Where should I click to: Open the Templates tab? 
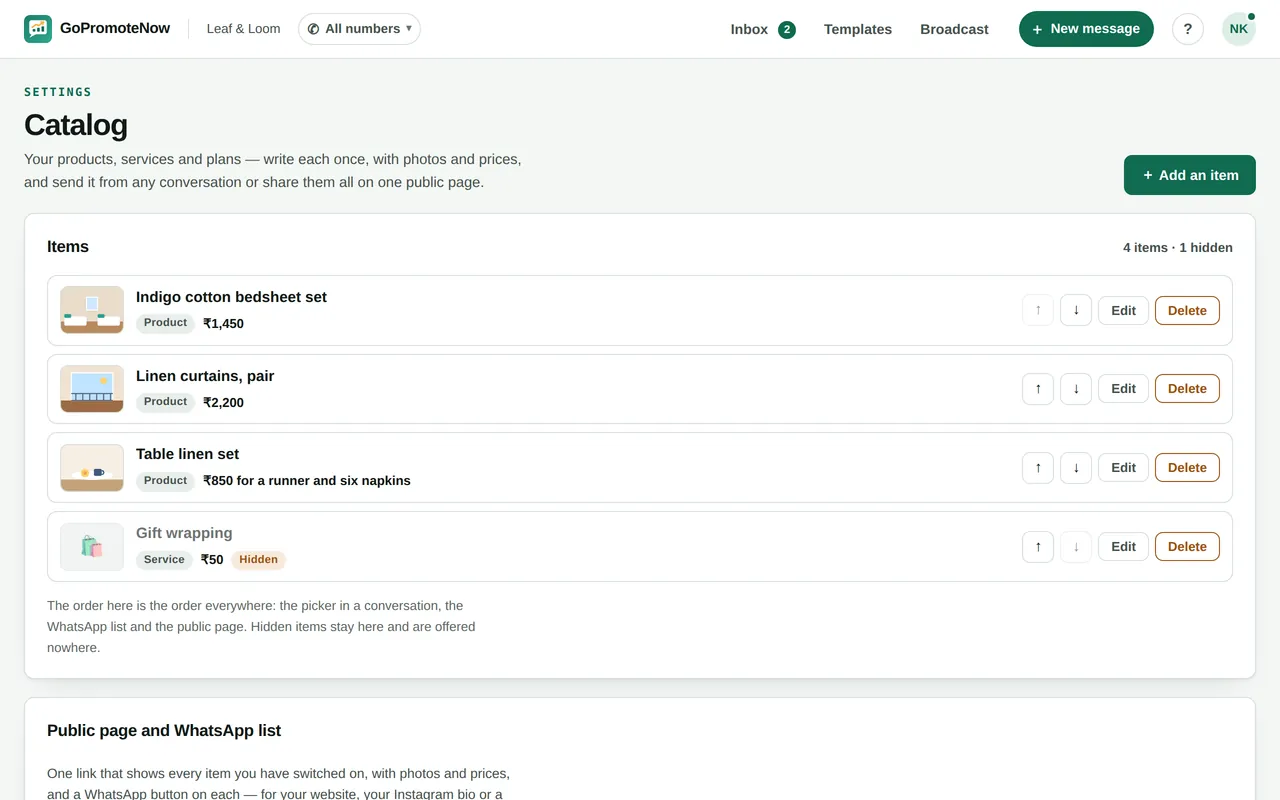(858, 29)
